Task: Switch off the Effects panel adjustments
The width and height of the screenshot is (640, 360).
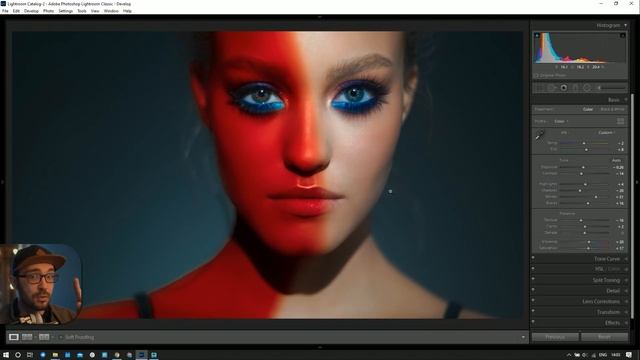Action: (x=533, y=322)
